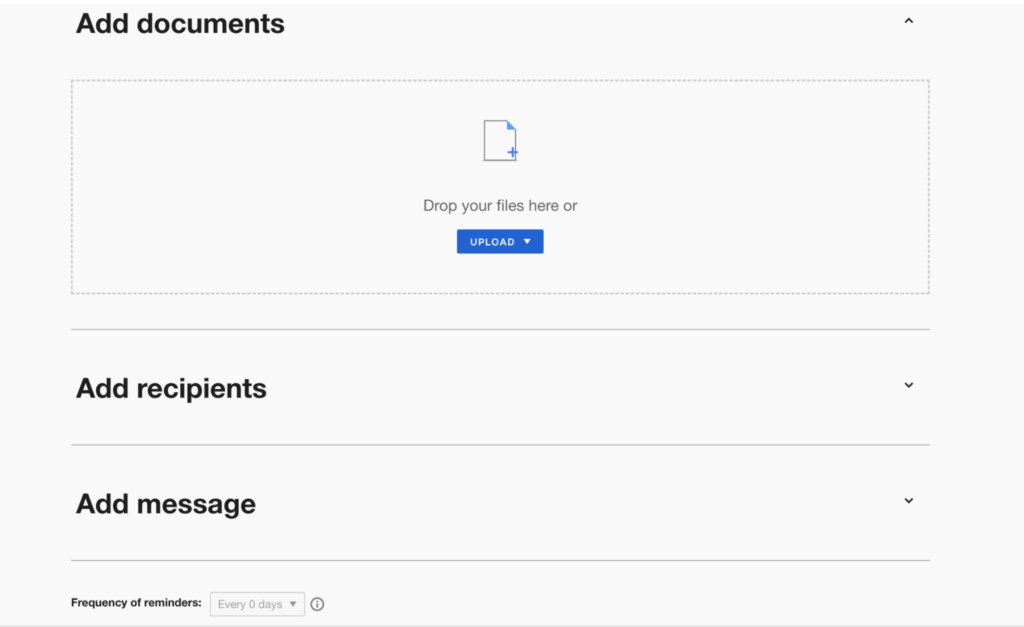Click the downward chevron beside Add message
The width and height of the screenshot is (1024, 627).
point(908,500)
